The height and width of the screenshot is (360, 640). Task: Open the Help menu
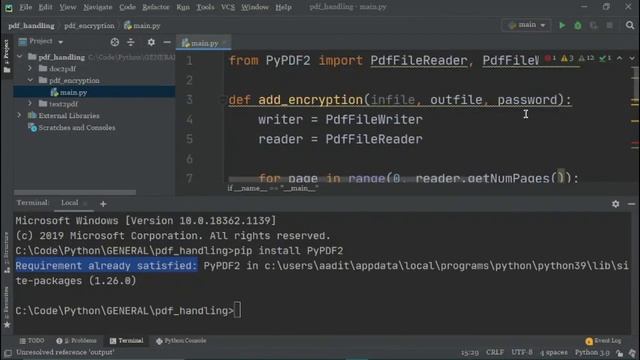click(283, 7)
